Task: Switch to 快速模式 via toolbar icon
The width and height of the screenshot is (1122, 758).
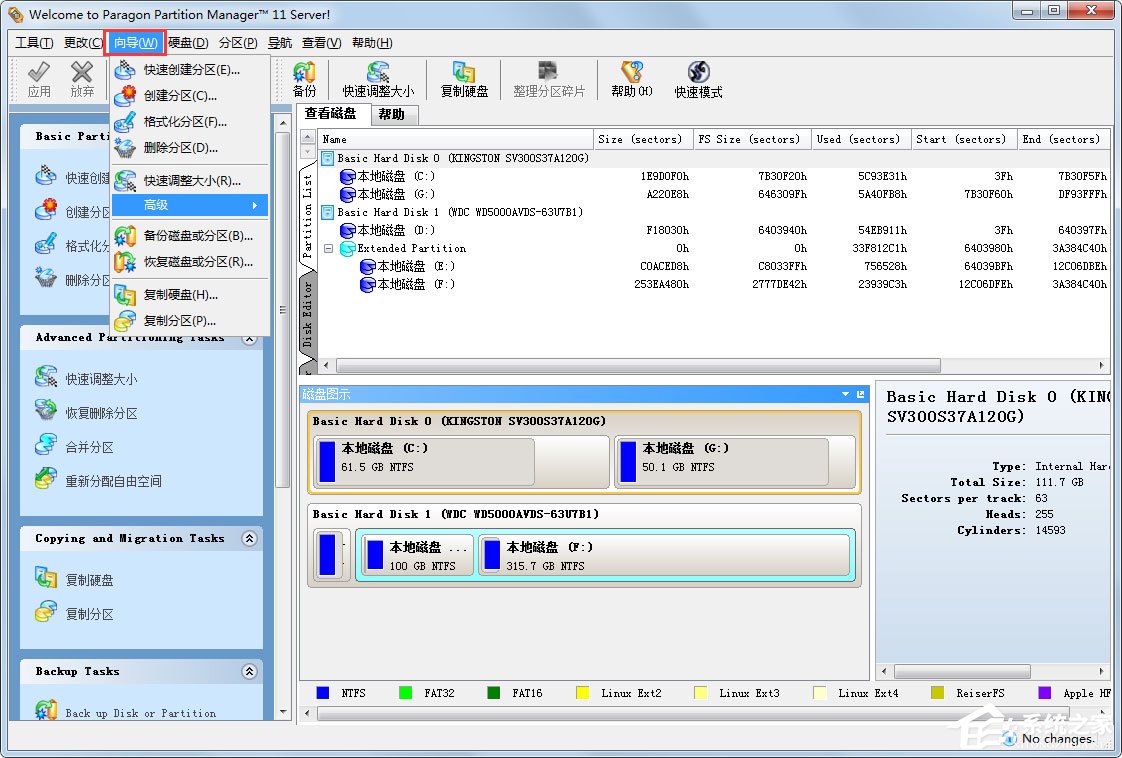Action: tap(698, 79)
